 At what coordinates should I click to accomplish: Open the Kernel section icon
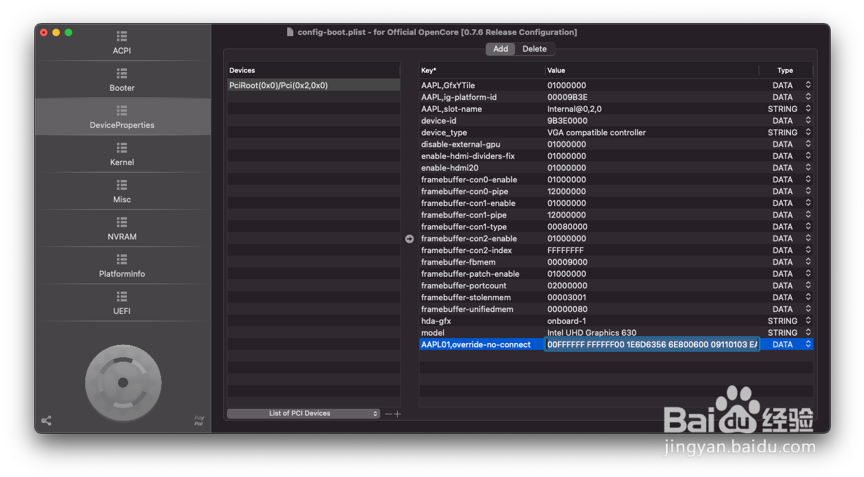(122, 148)
